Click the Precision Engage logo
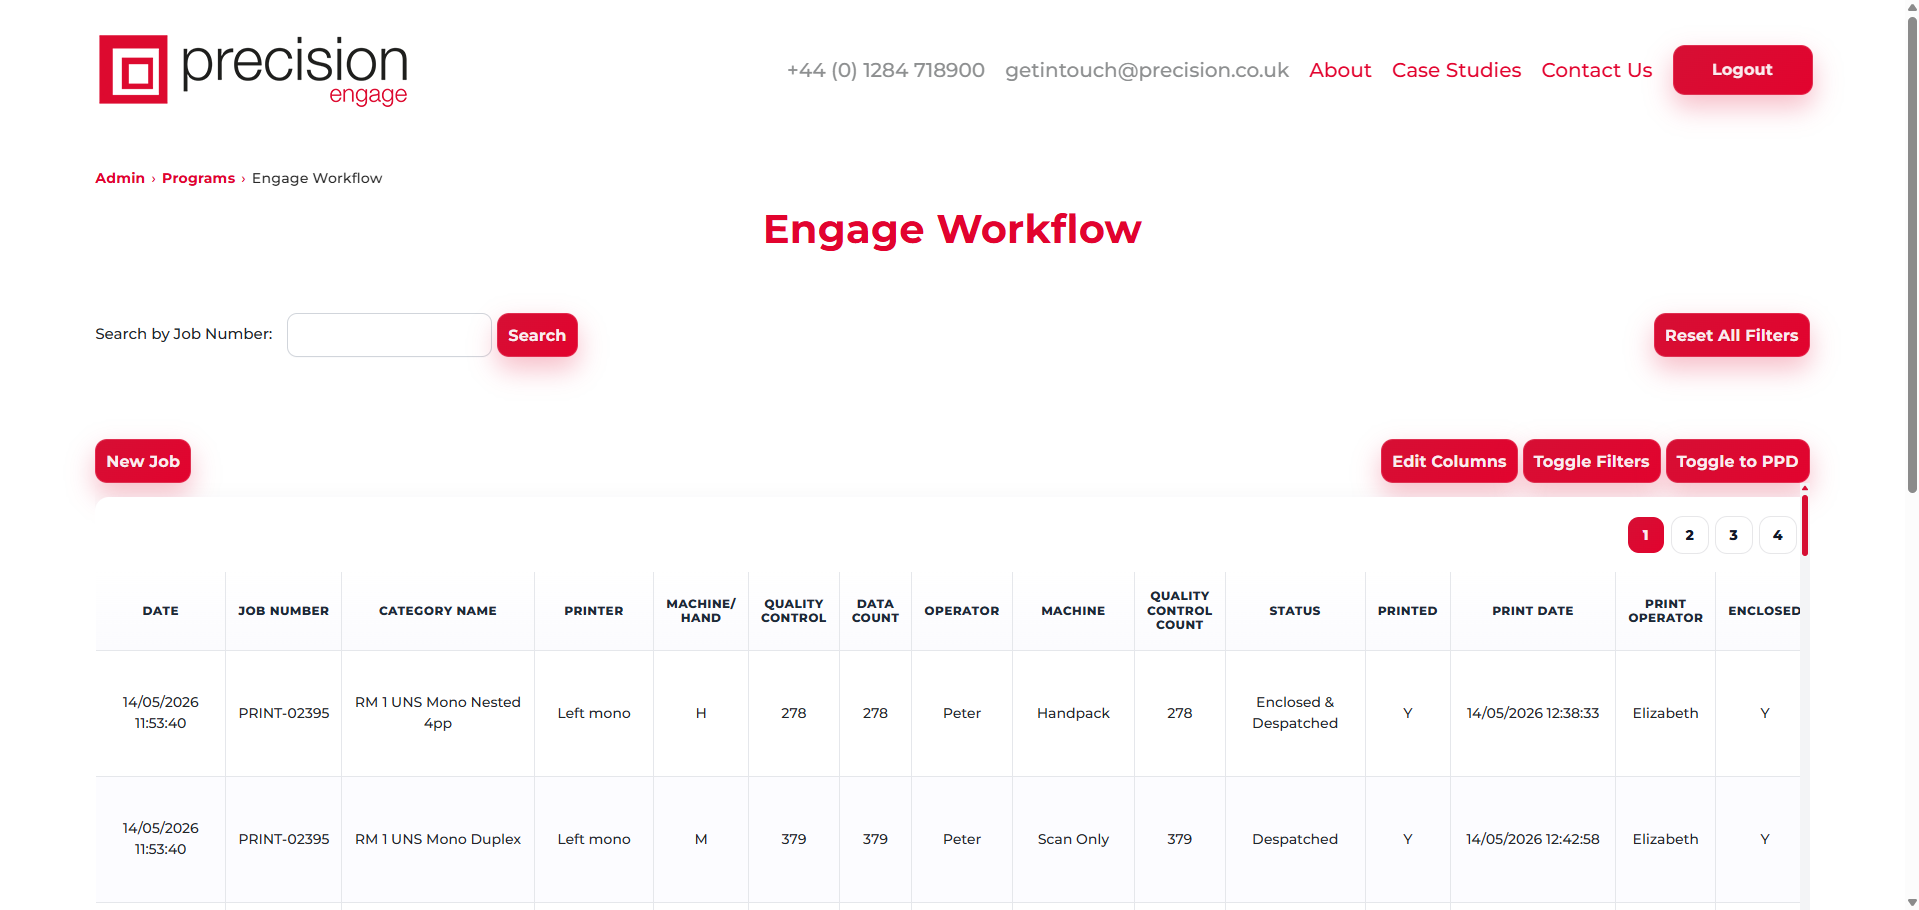 pyautogui.click(x=253, y=70)
